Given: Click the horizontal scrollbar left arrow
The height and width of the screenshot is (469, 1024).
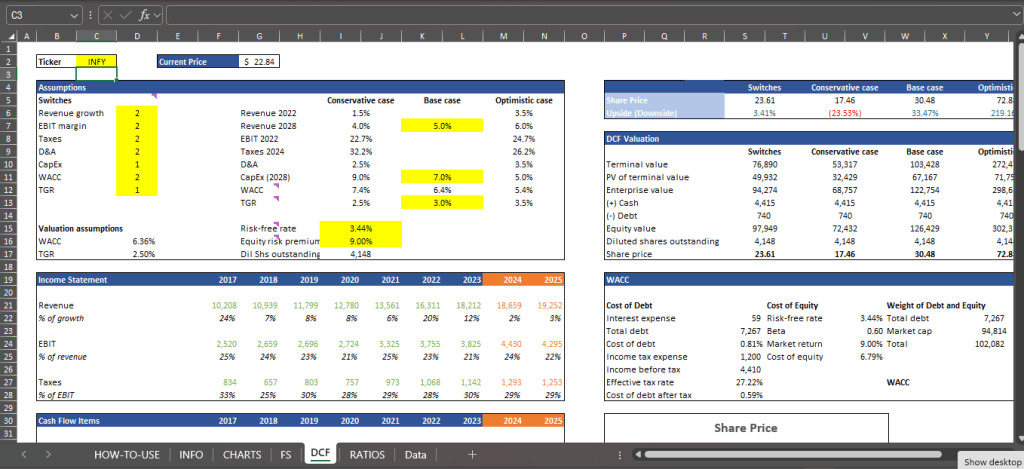Looking at the screenshot, I should (x=637, y=454).
